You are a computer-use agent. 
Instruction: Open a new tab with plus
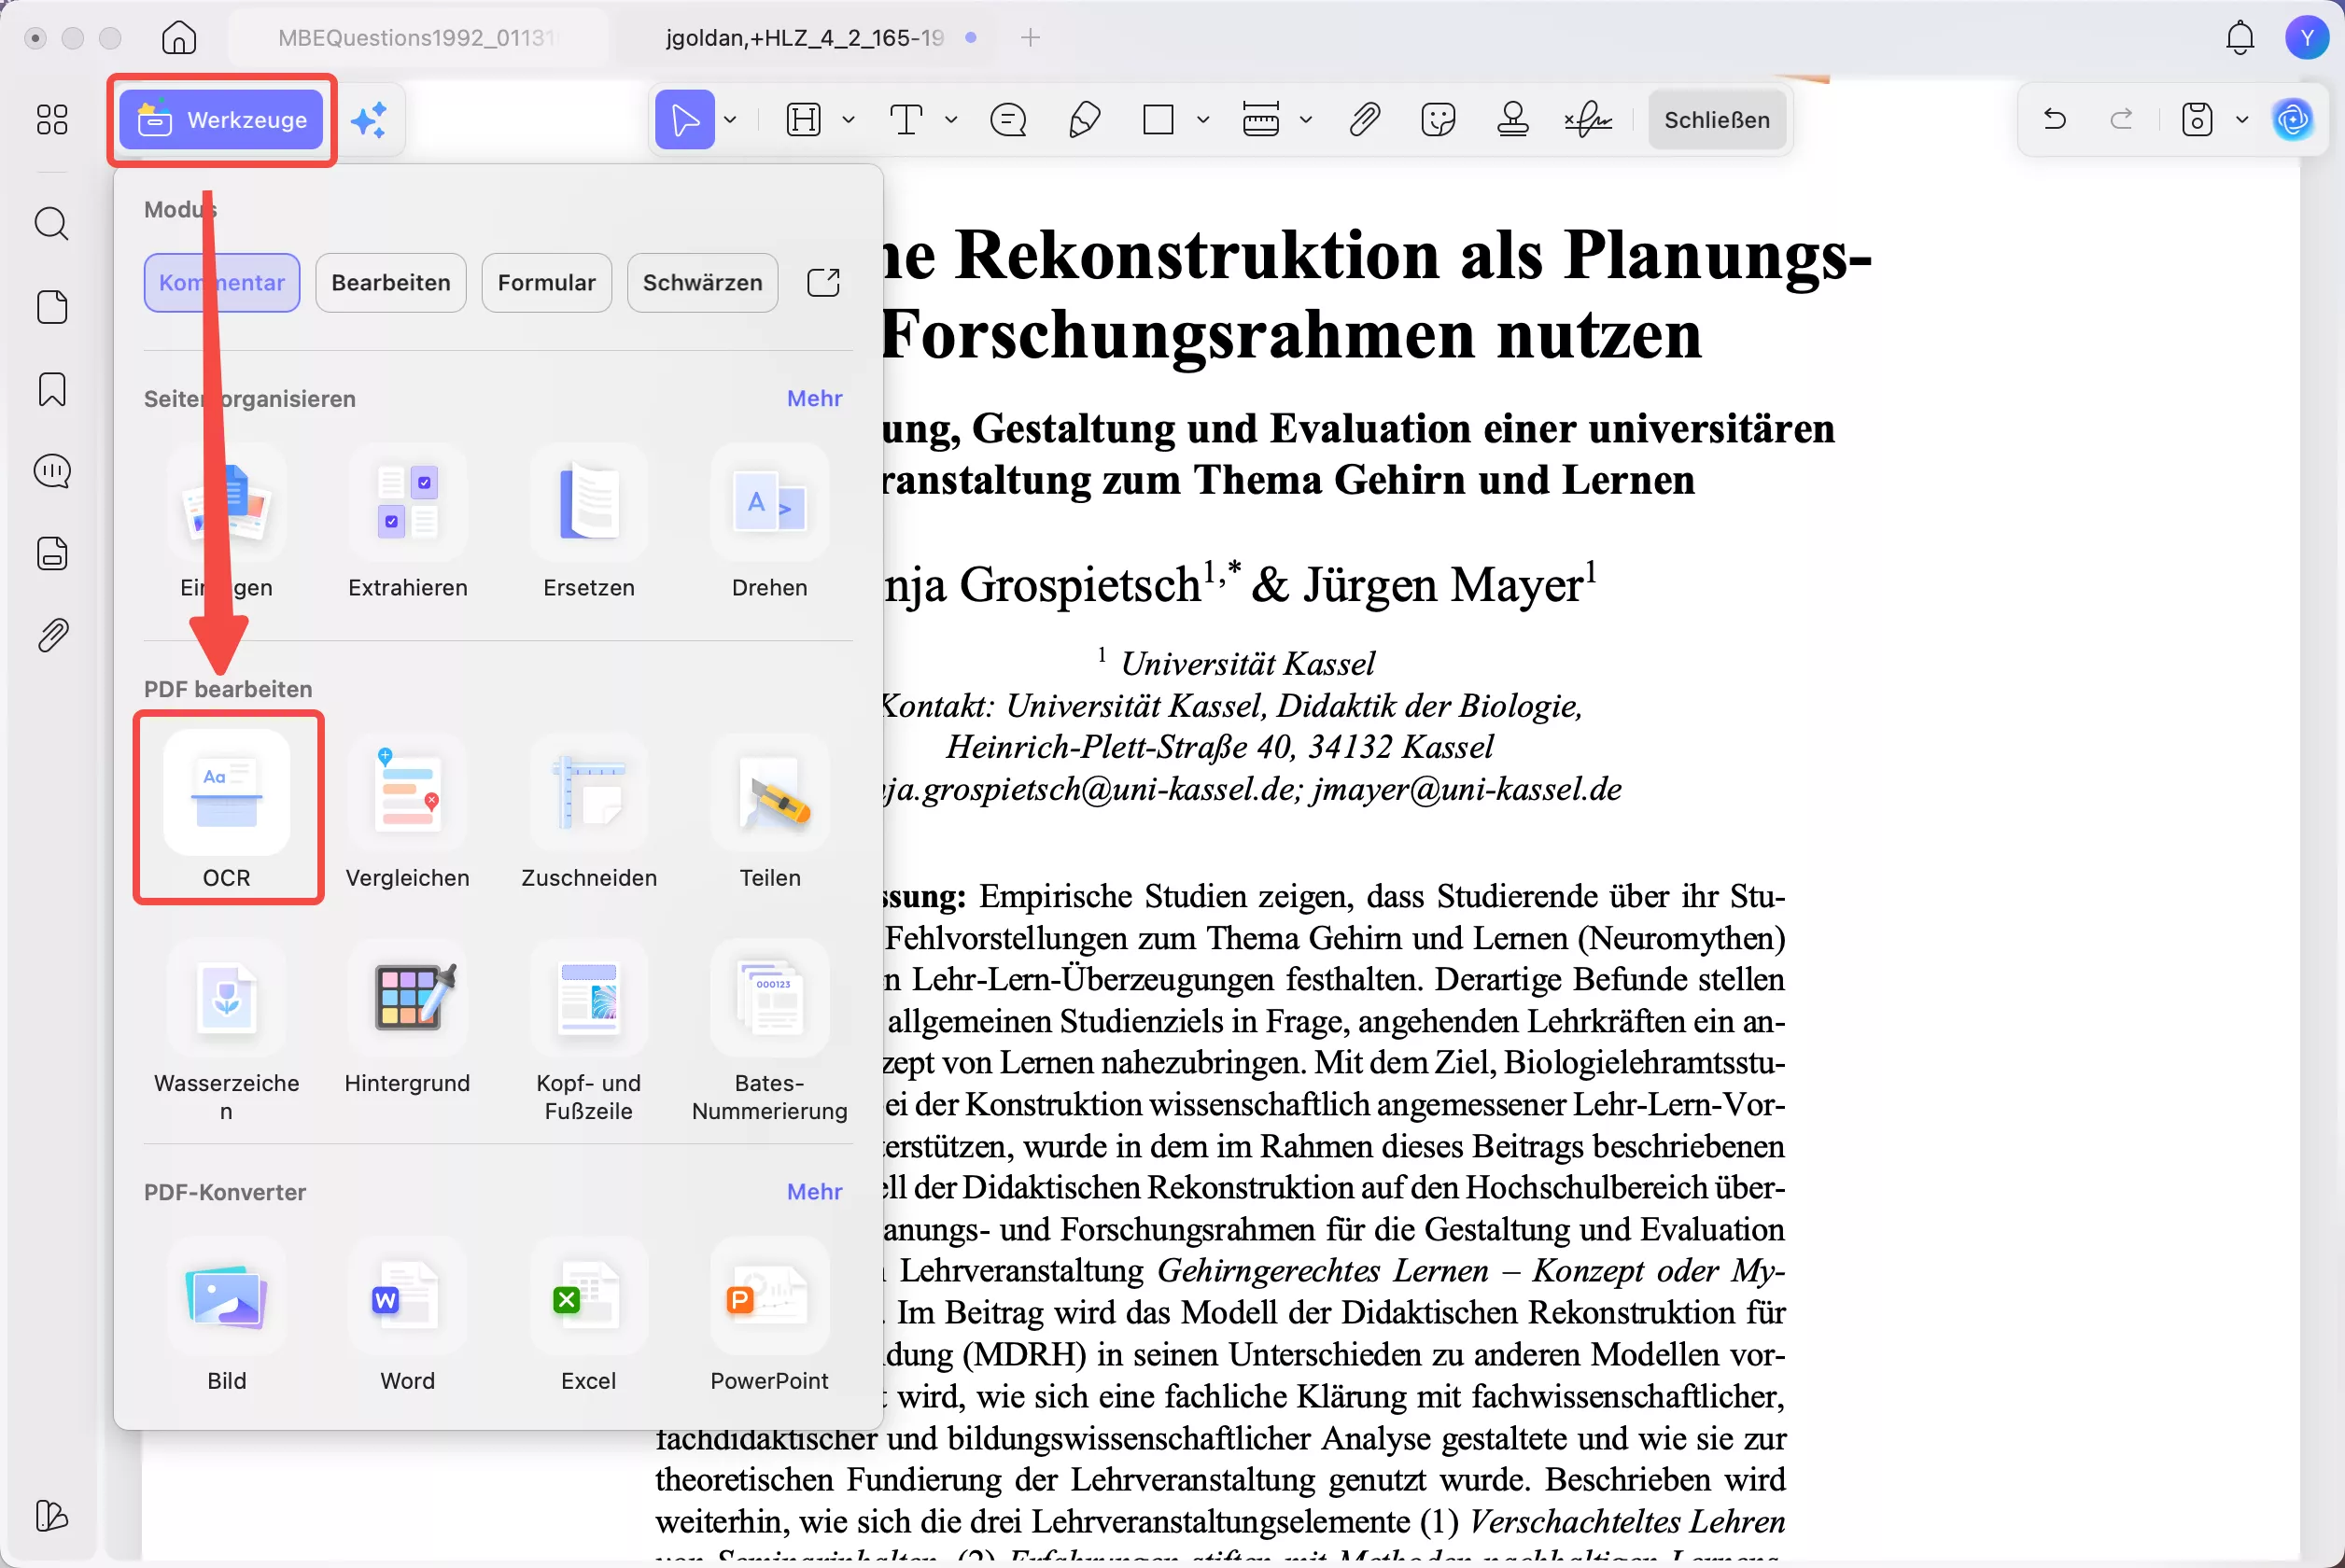tap(1030, 38)
